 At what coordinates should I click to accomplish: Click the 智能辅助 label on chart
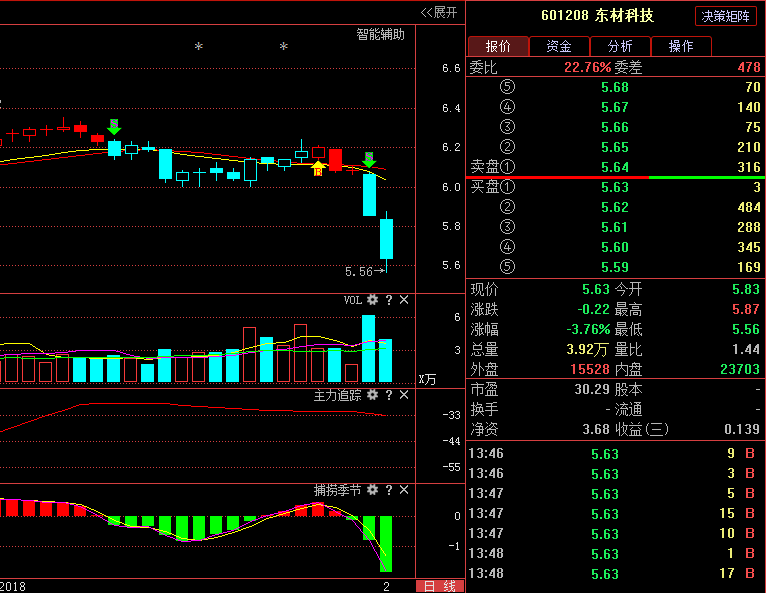tap(381, 34)
